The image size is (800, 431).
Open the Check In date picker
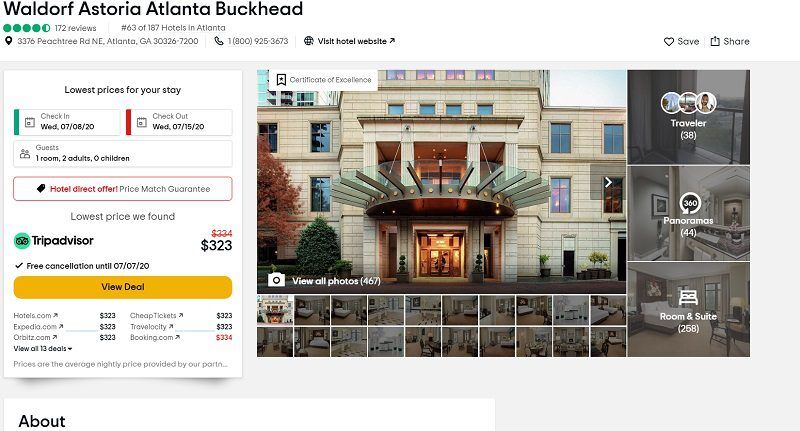pyautogui.click(x=67, y=122)
